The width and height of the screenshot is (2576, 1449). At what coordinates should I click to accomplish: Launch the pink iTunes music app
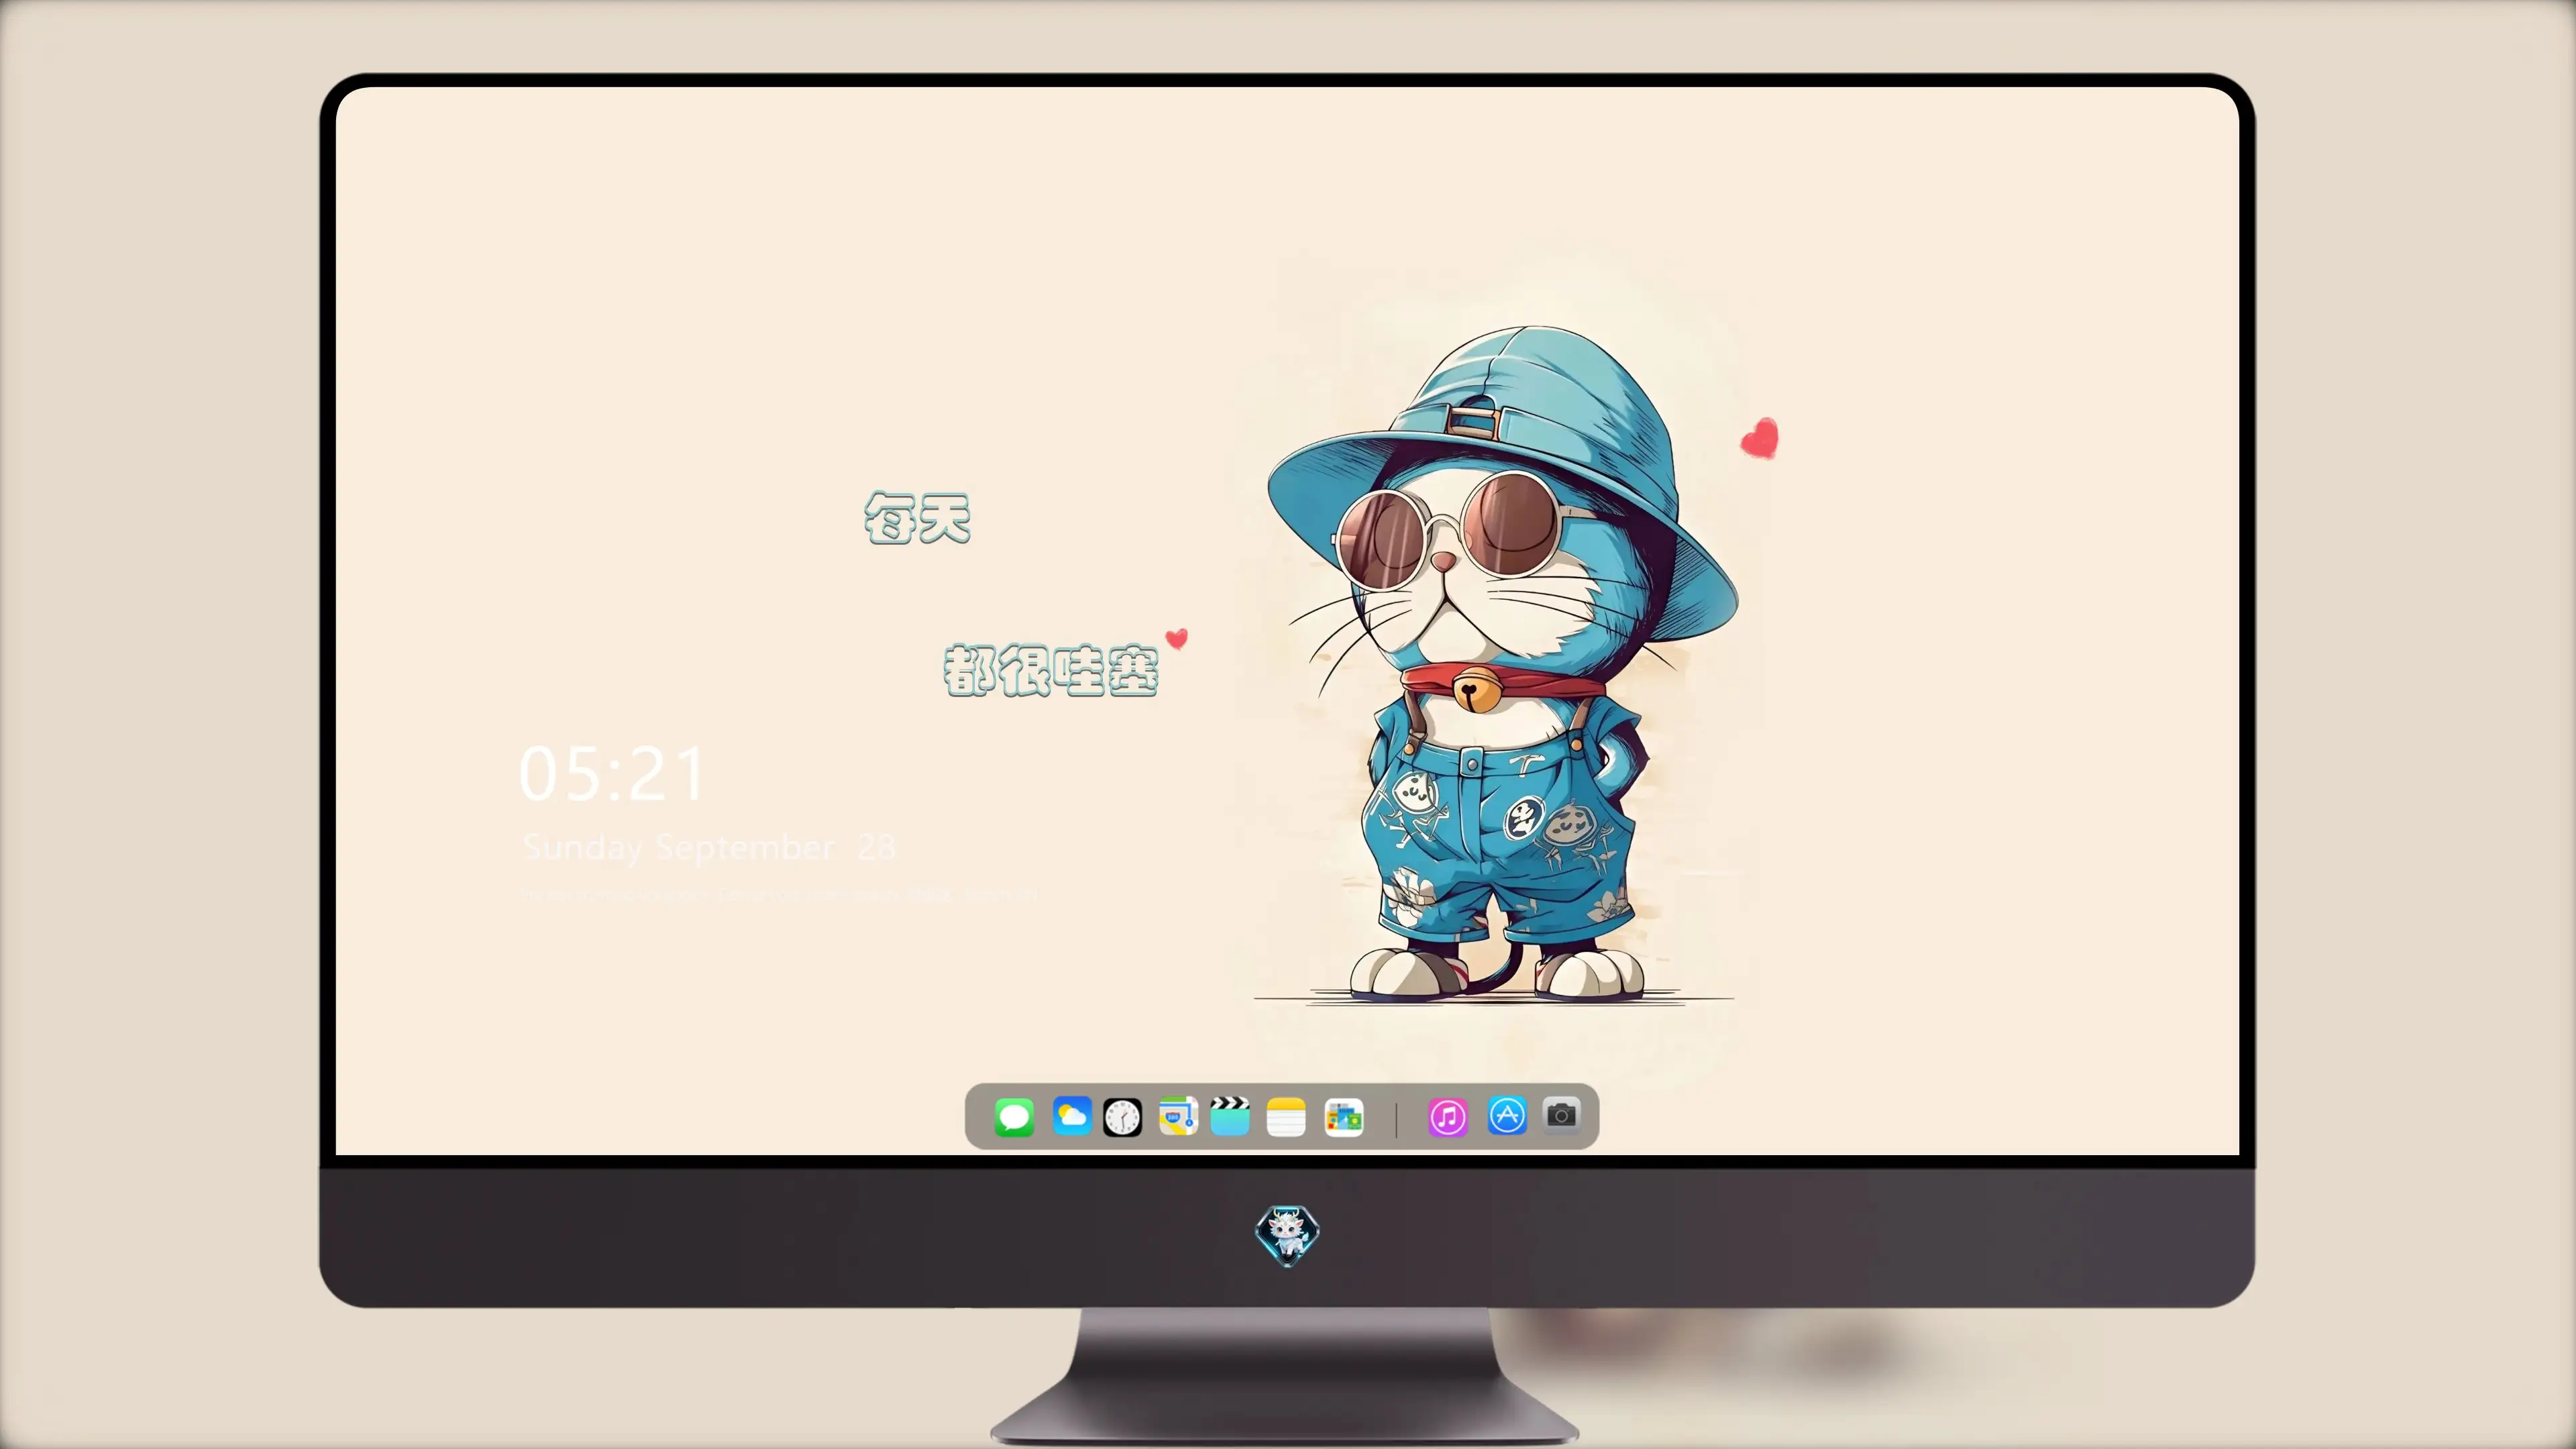[x=1448, y=1117]
